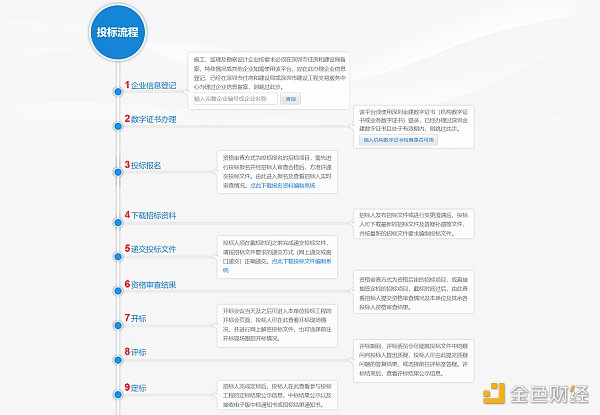Select step 3 投标报名
This screenshot has width=600, height=415.
point(145,165)
